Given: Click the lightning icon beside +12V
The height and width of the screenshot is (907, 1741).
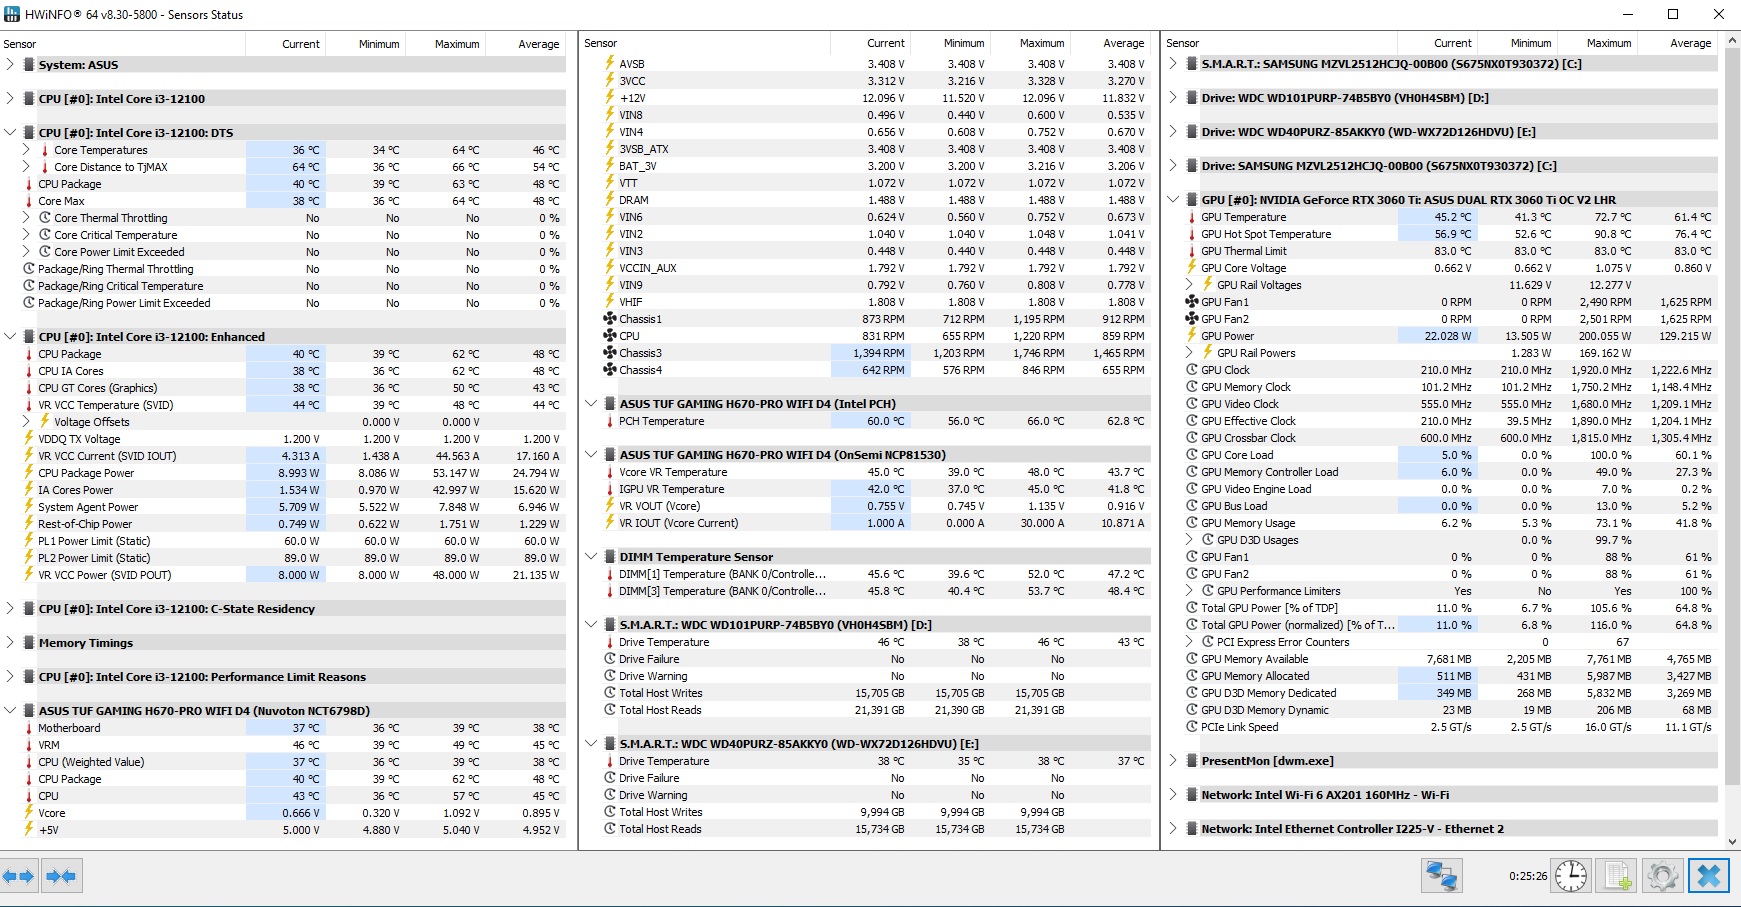Looking at the screenshot, I should pos(610,98).
